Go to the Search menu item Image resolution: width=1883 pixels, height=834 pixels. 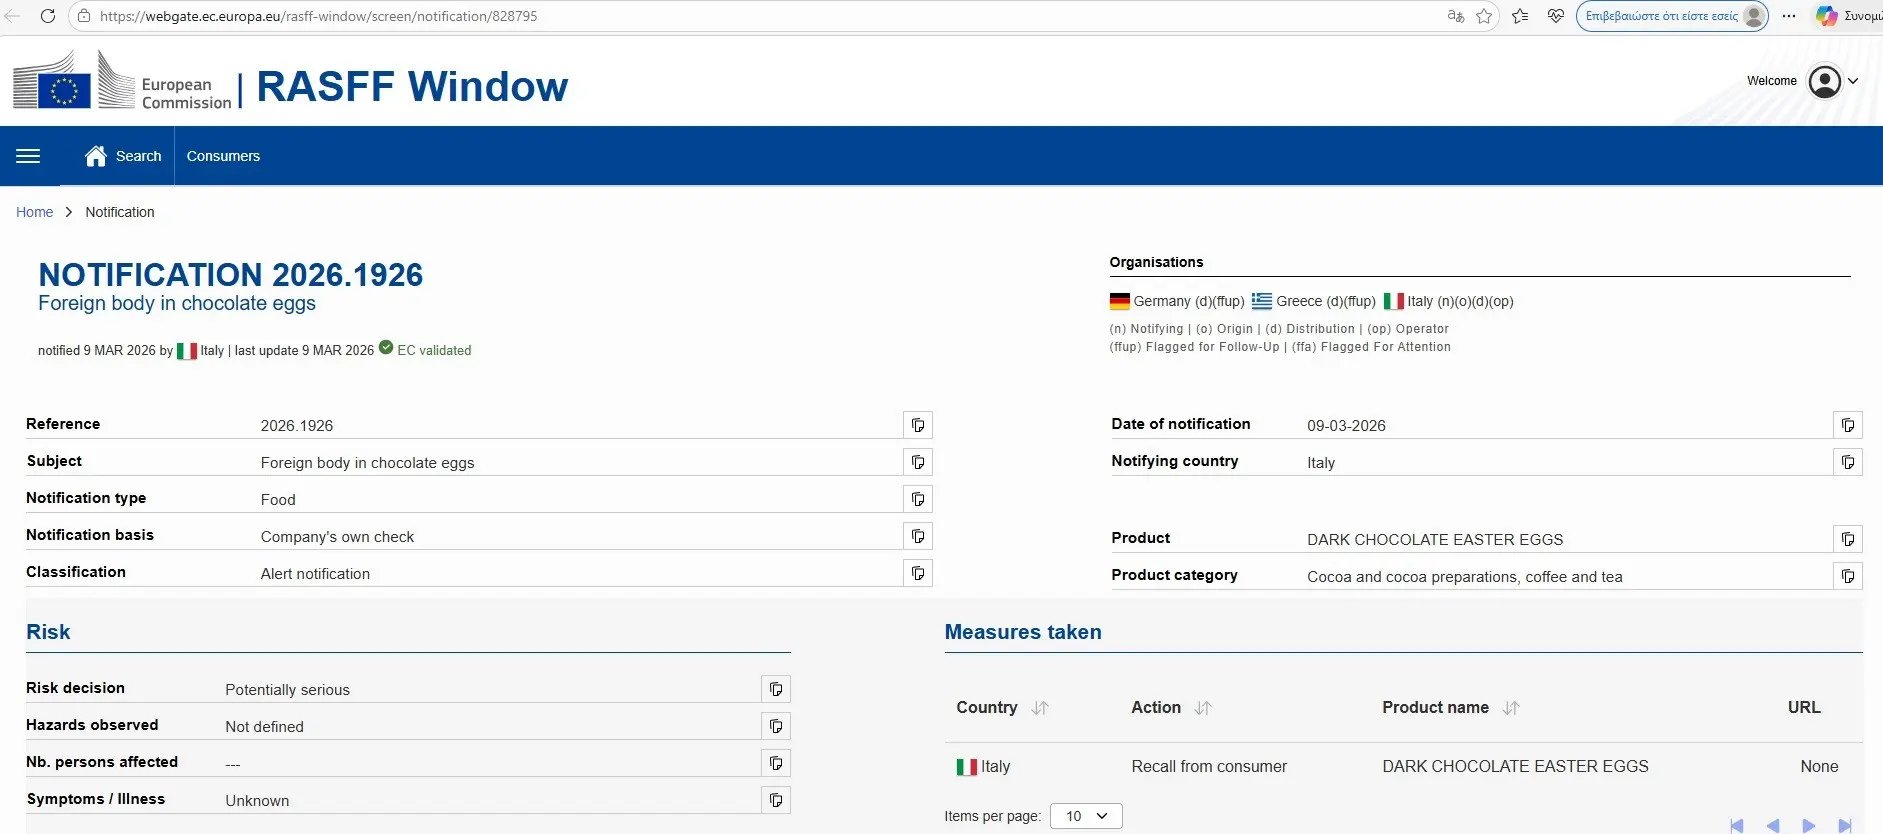coord(124,156)
